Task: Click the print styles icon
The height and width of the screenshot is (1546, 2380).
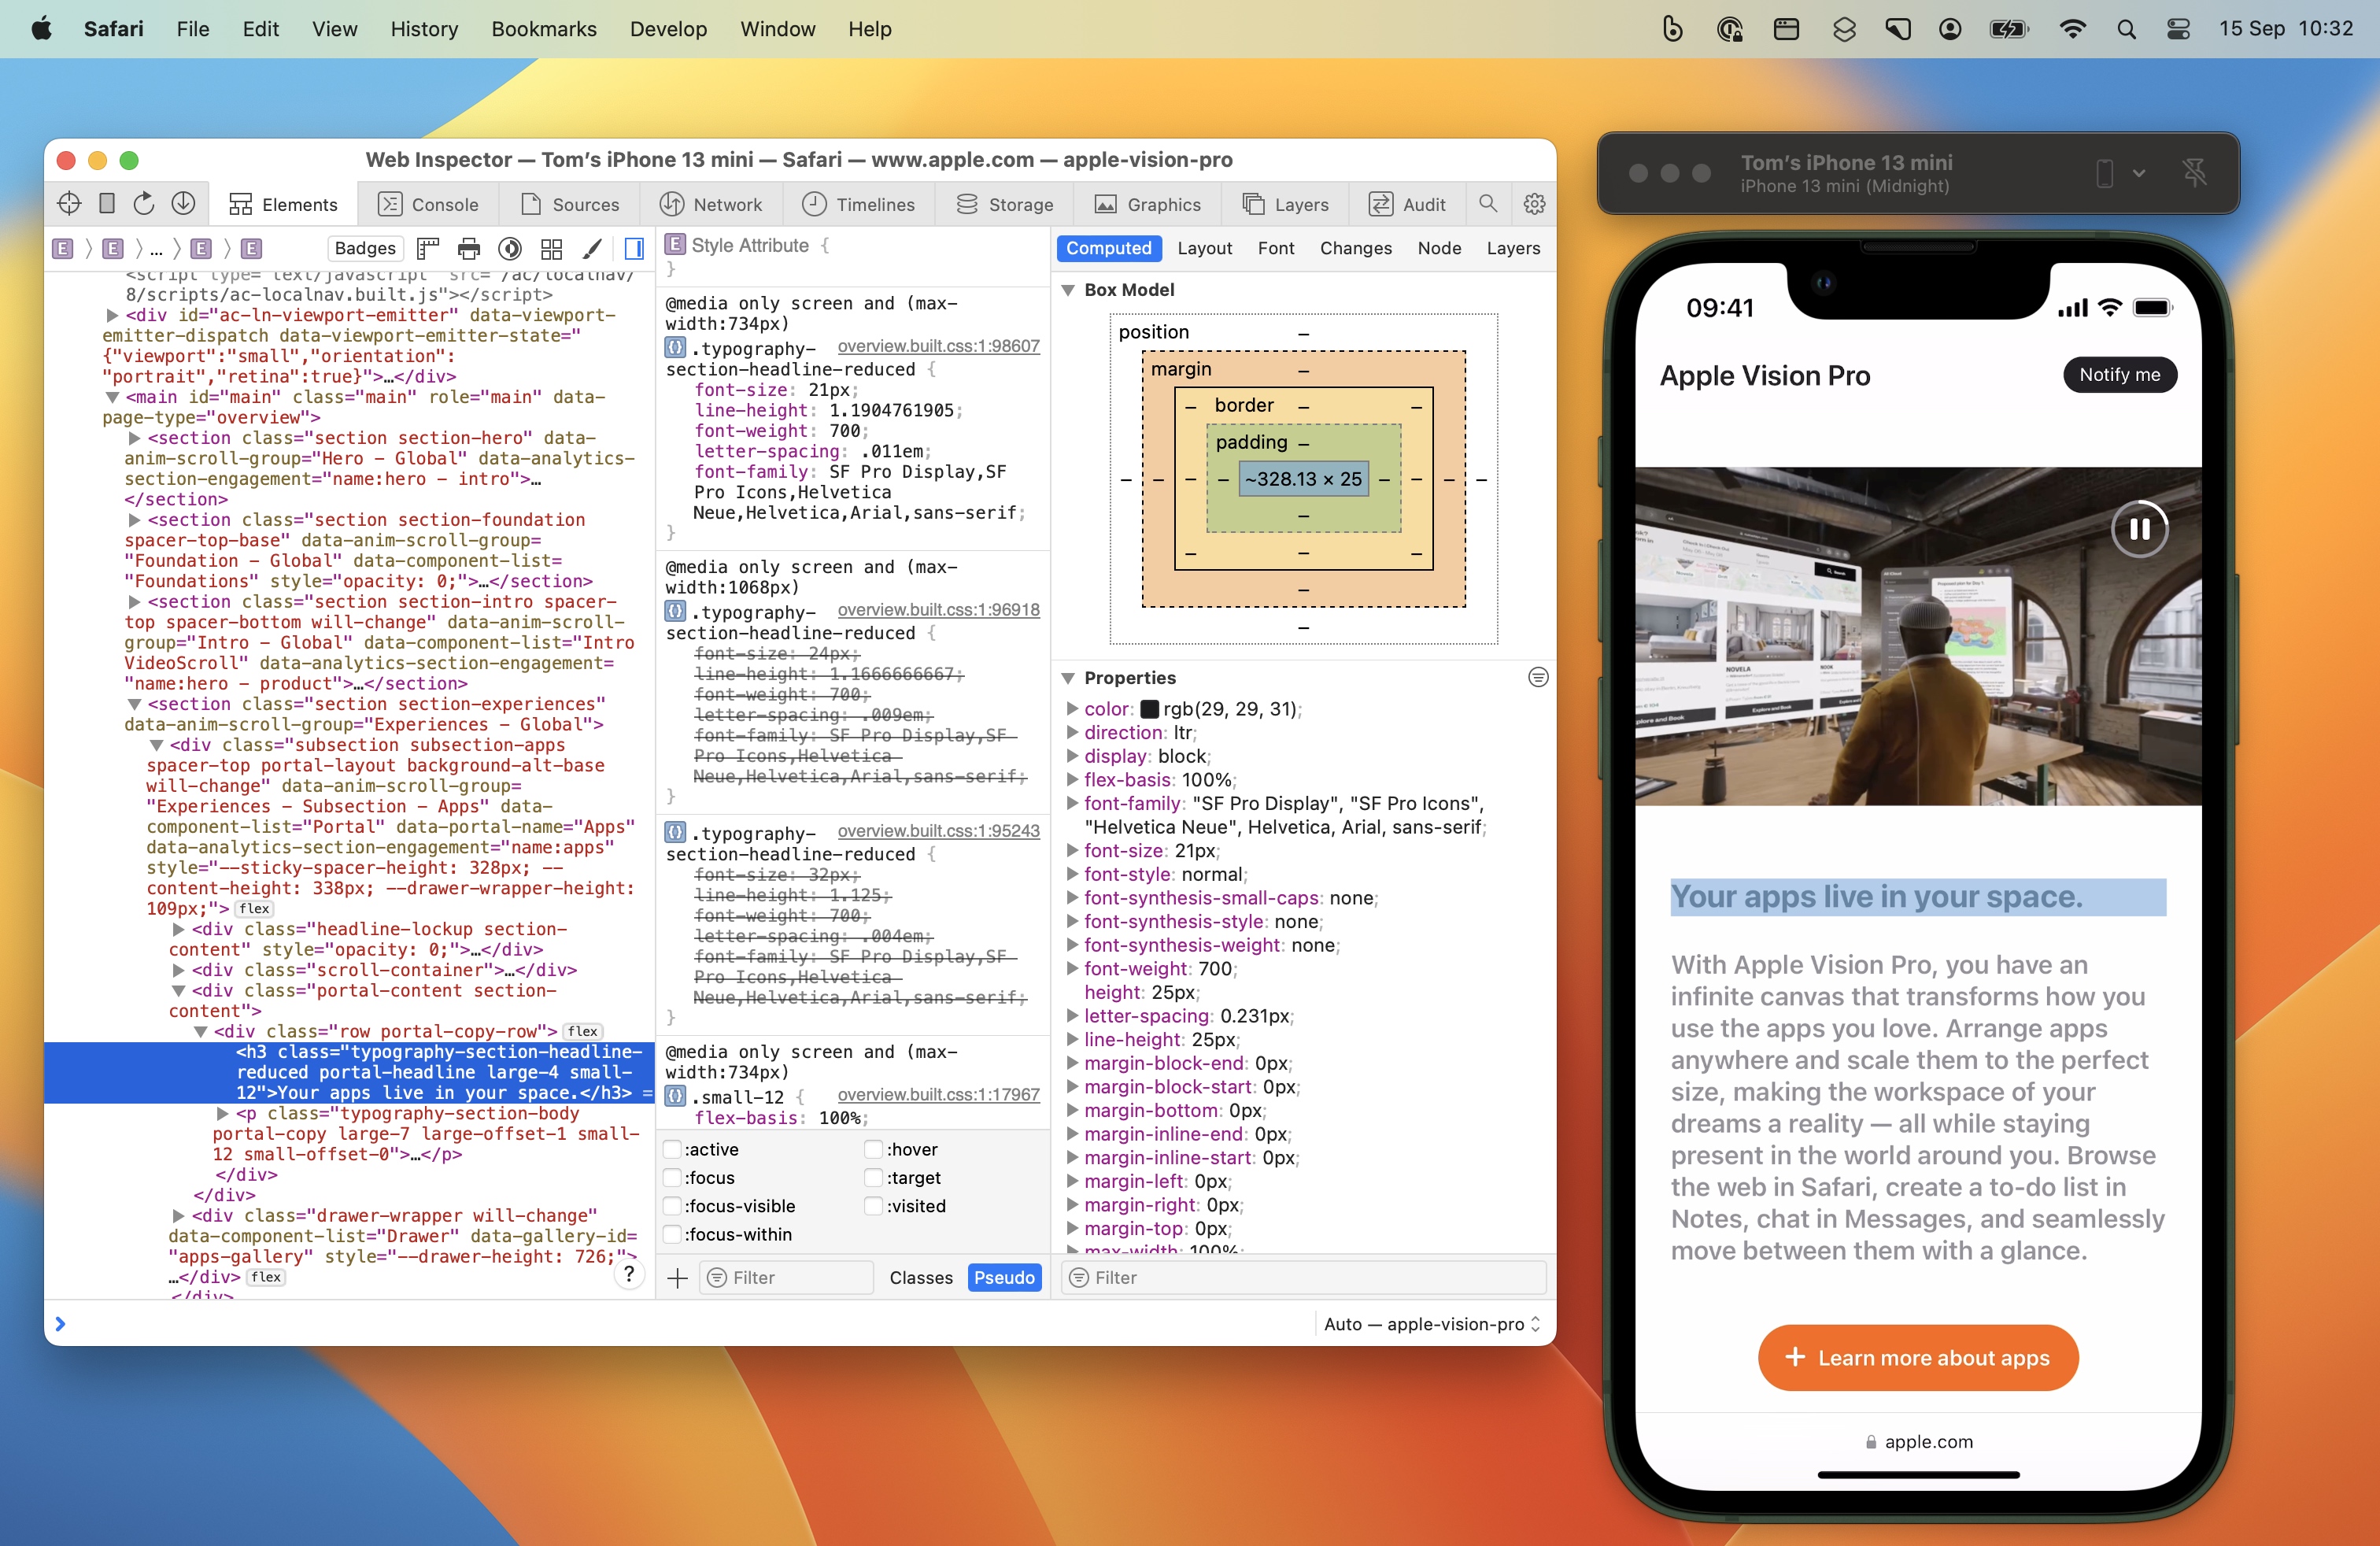Action: click(468, 248)
